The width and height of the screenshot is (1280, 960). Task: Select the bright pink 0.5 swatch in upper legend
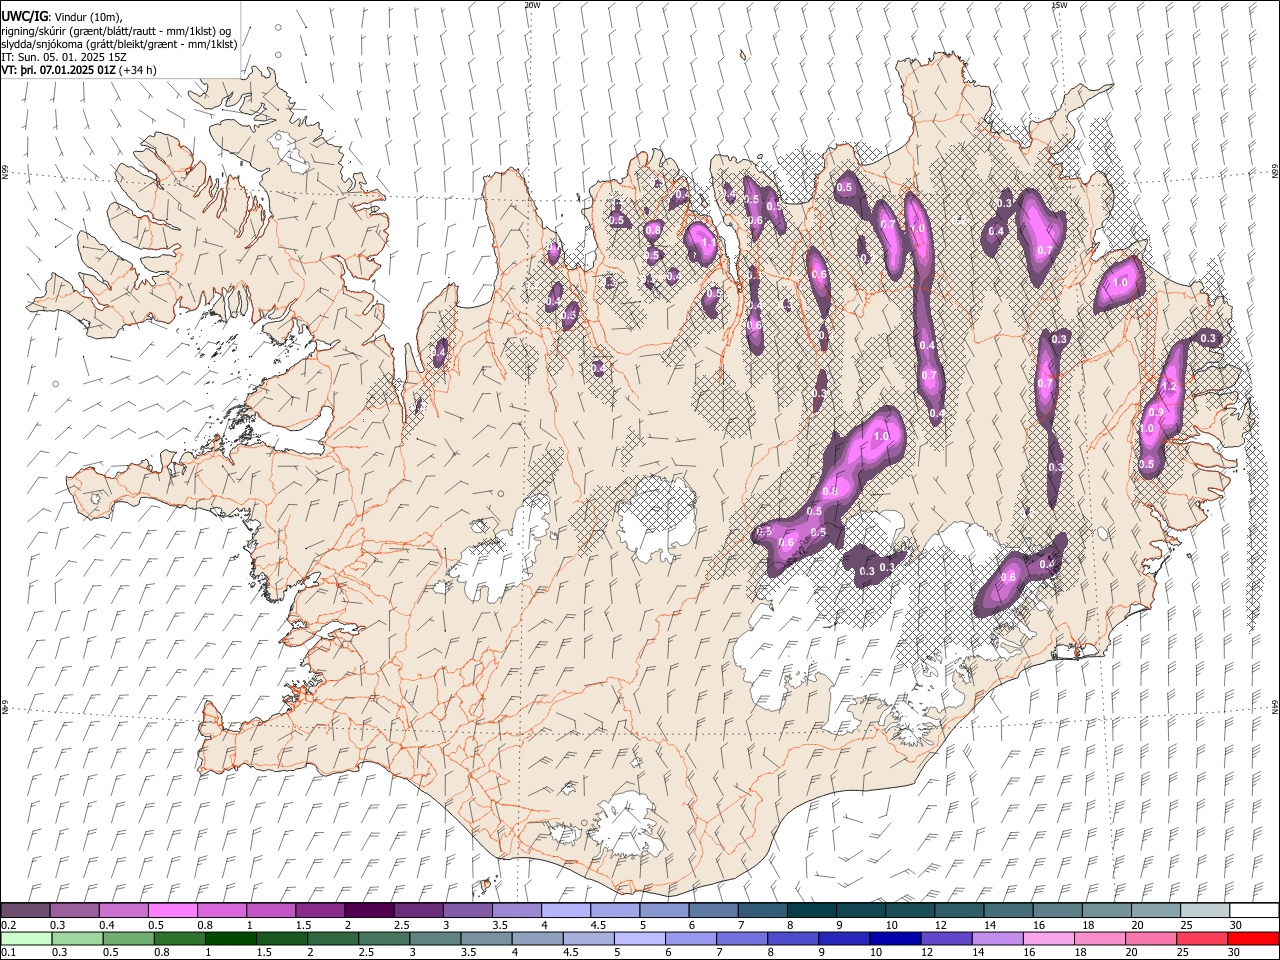click(x=172, y=911)
